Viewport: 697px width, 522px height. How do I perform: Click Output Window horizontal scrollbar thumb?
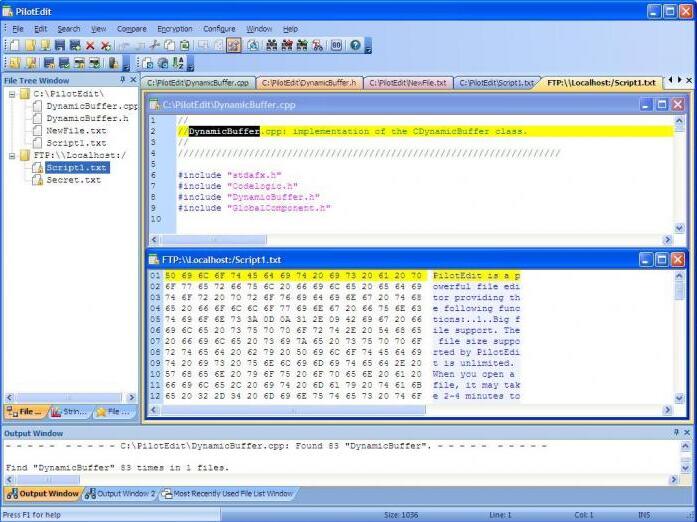click(x=48, y=480)
